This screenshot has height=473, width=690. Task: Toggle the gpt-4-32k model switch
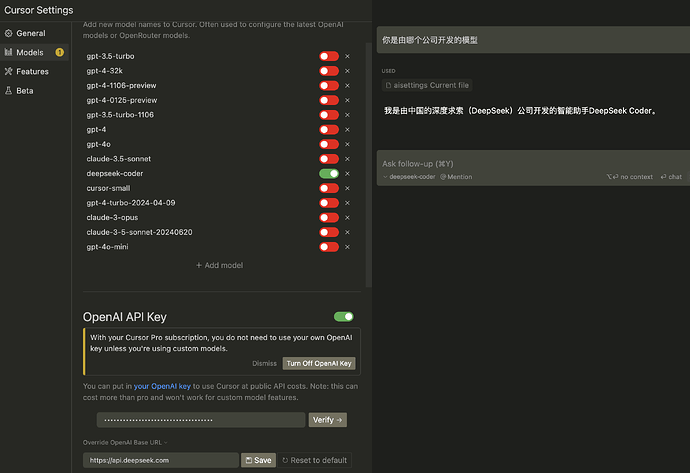pos(329,71)
